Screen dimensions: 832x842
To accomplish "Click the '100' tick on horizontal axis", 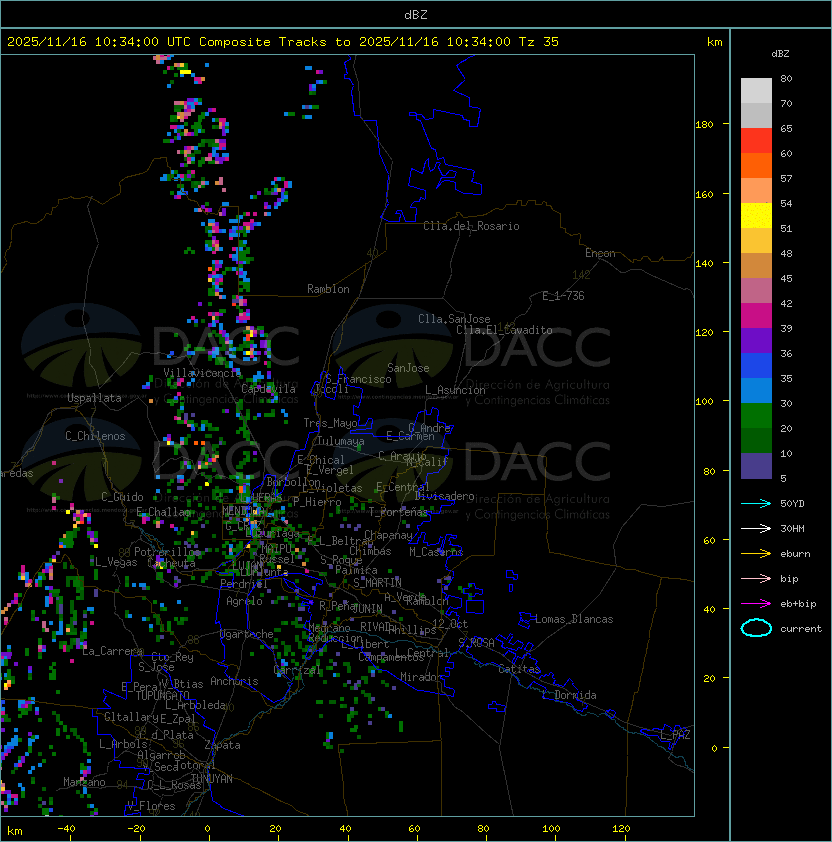I will coord(552,829).
